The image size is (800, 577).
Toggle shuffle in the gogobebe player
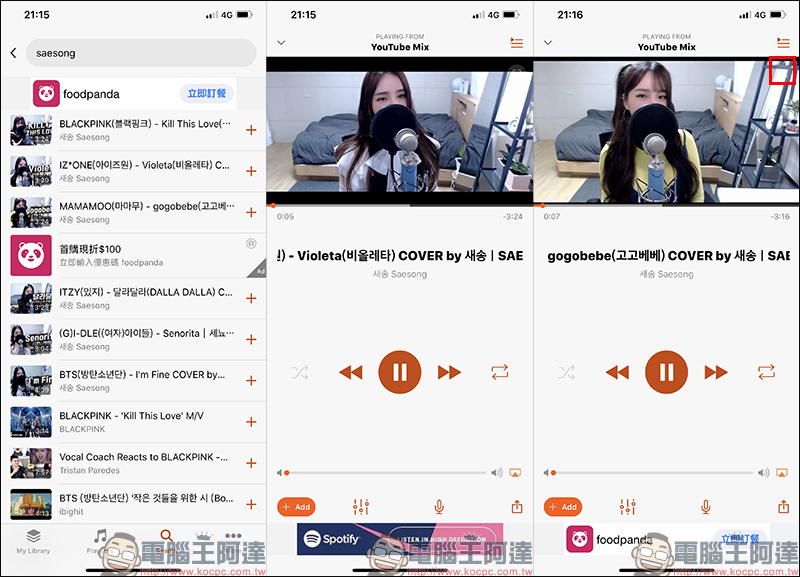tap(567, 372)
